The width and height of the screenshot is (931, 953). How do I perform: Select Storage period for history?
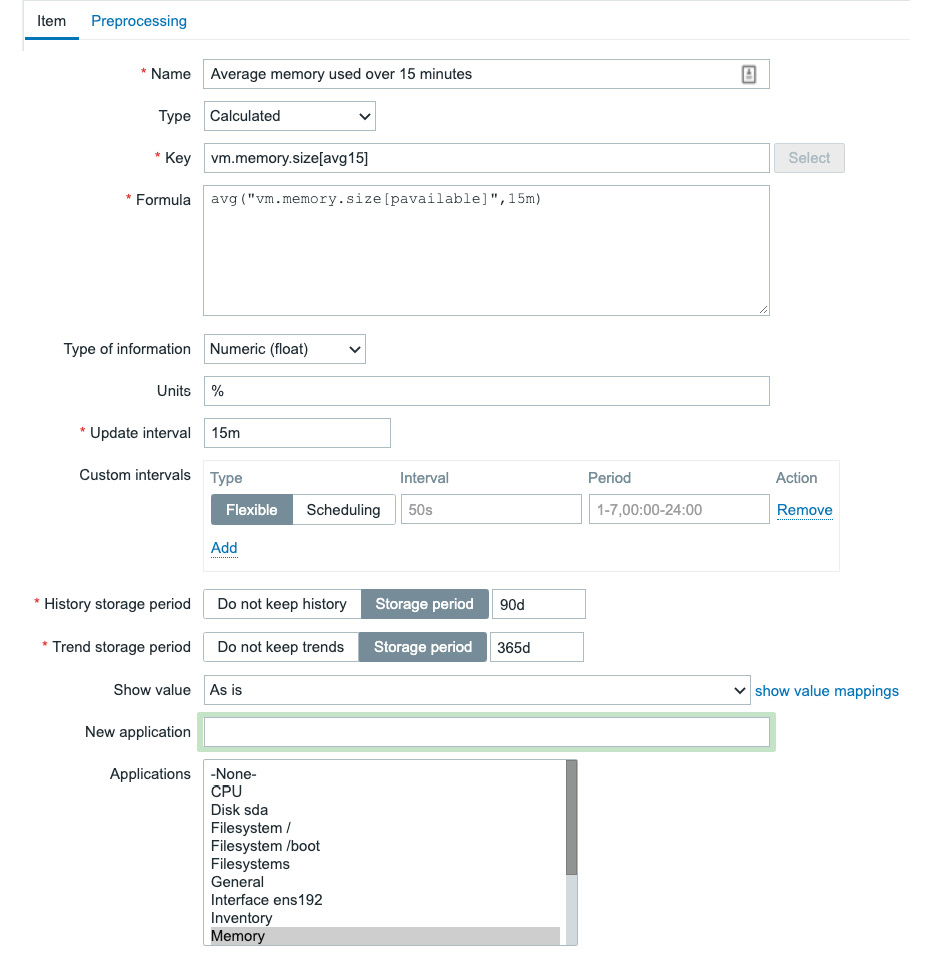(x=424, y=604)
